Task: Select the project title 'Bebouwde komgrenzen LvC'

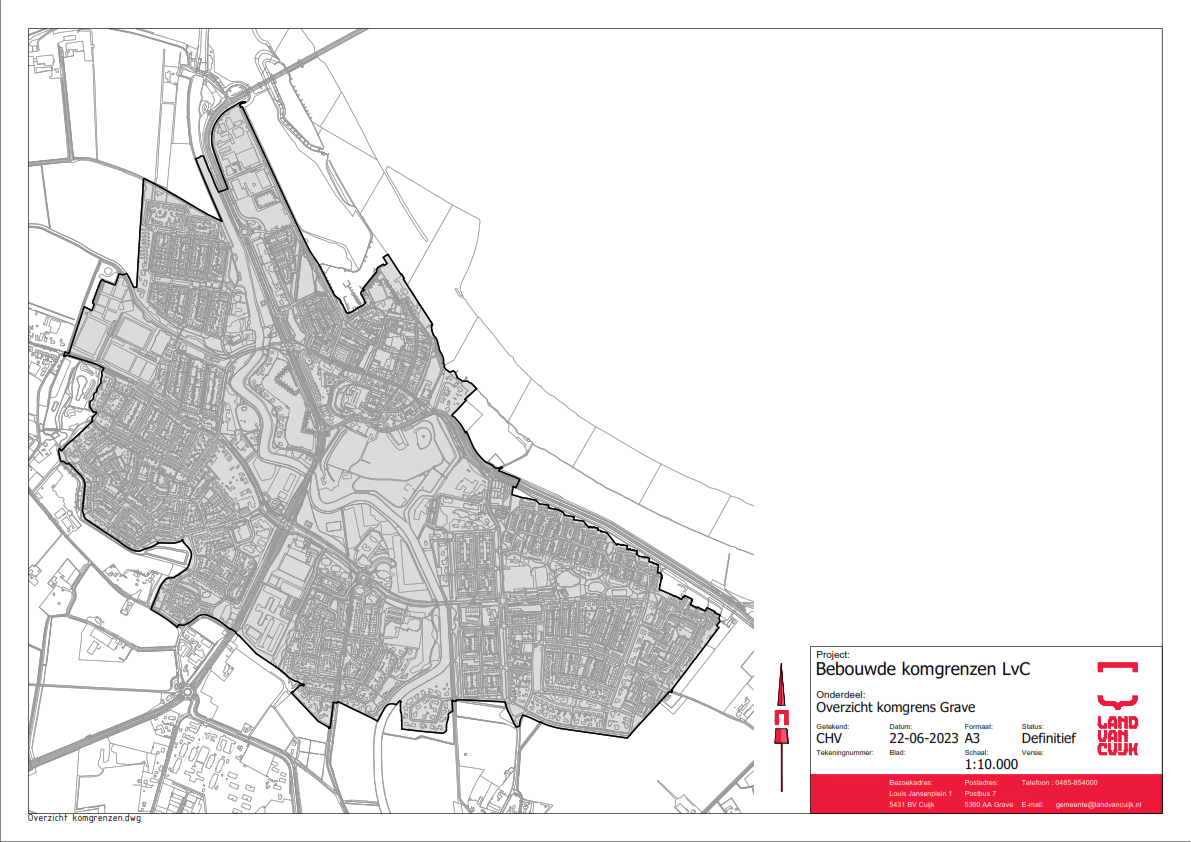Action: click(922, 669)
